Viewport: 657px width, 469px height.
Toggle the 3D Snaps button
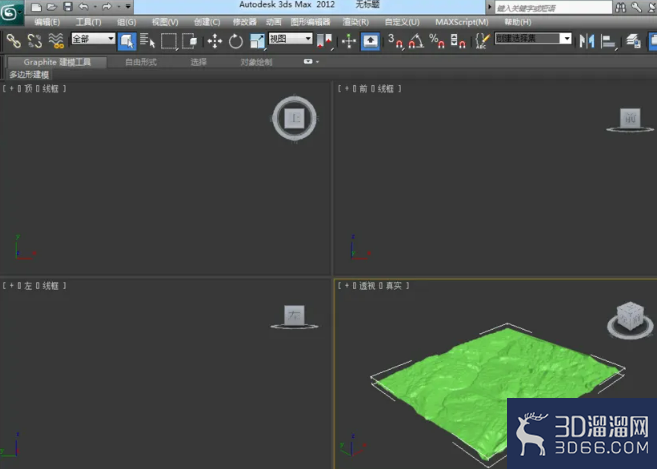pos(395,41)
